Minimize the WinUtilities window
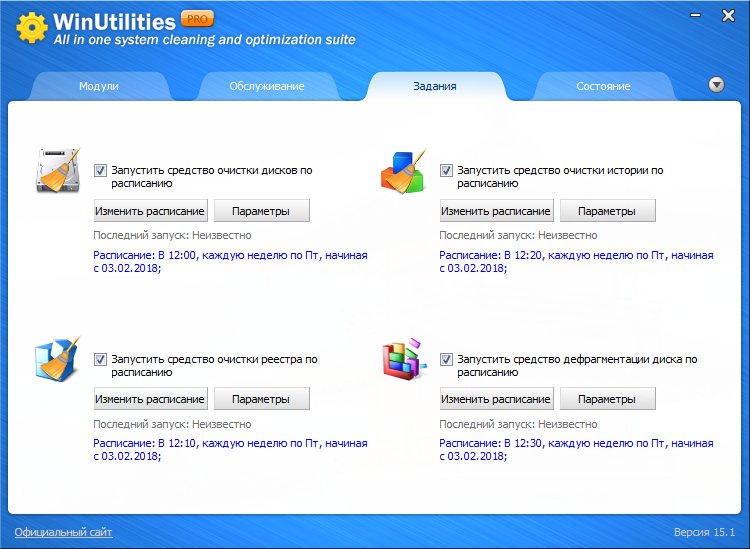Screen dimensions: 750x549 click(x=696, y=15)
